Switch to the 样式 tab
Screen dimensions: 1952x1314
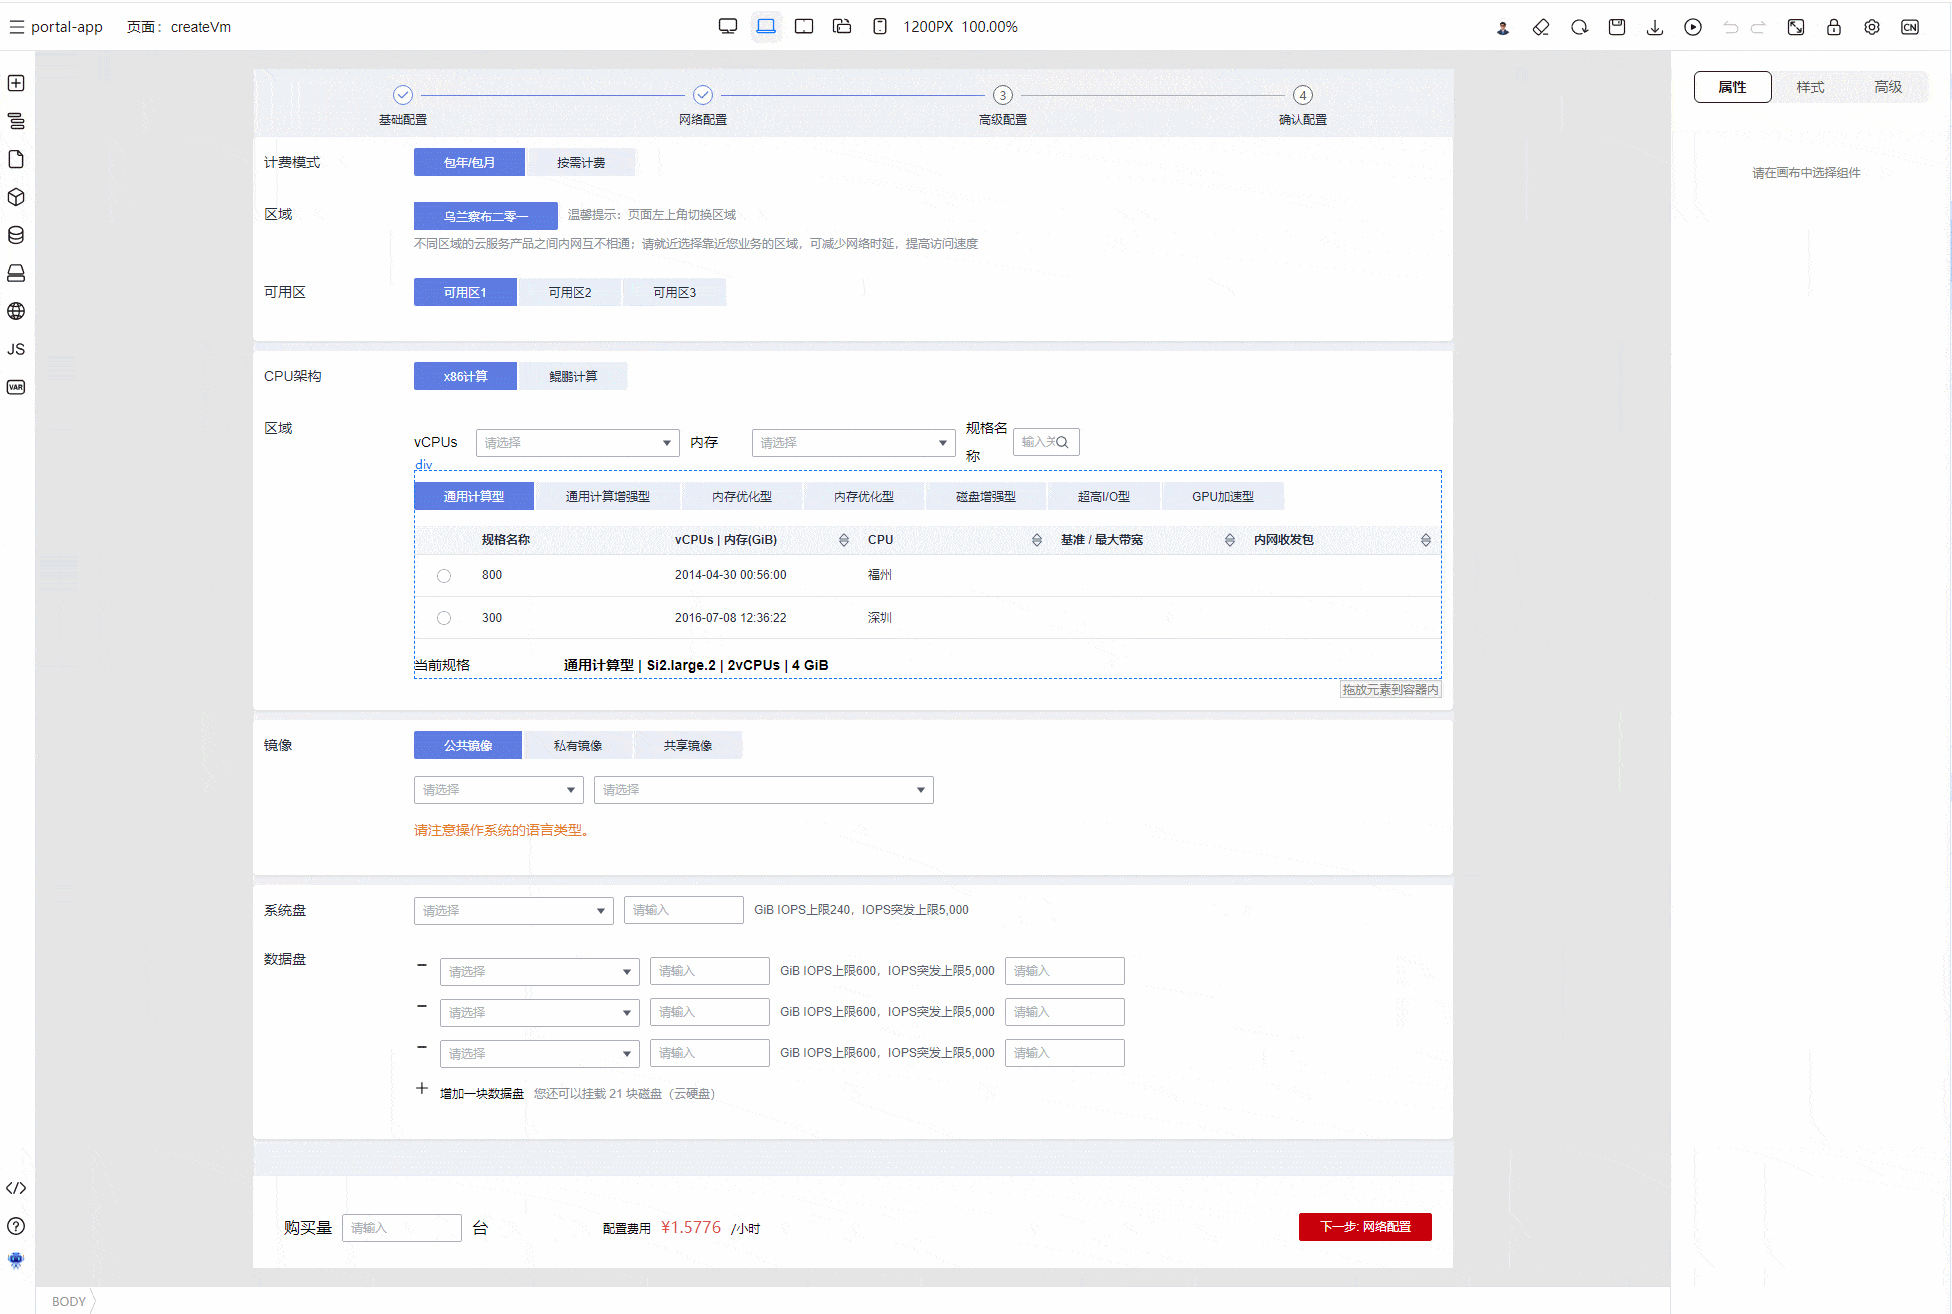click(1810, 87)
